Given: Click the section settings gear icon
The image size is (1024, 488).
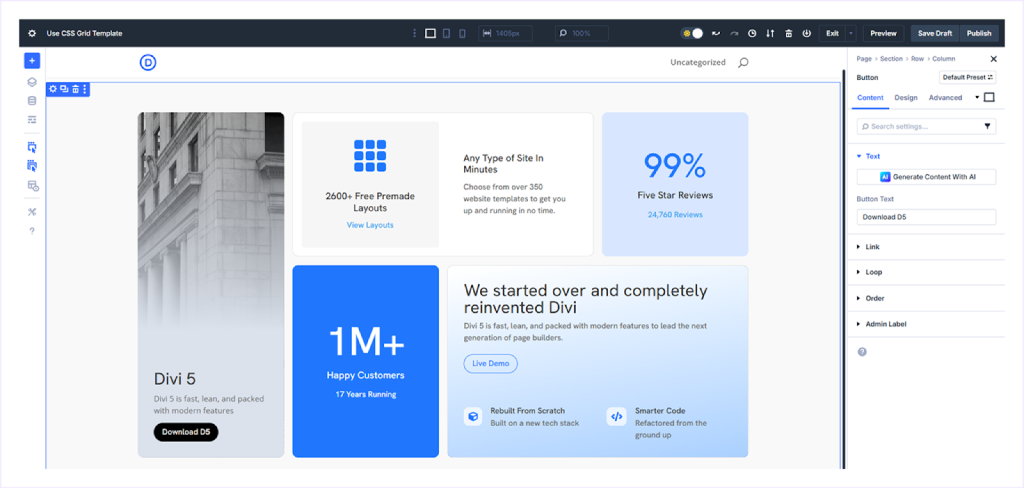Looking at the screenshot, I should click(53, 89).
